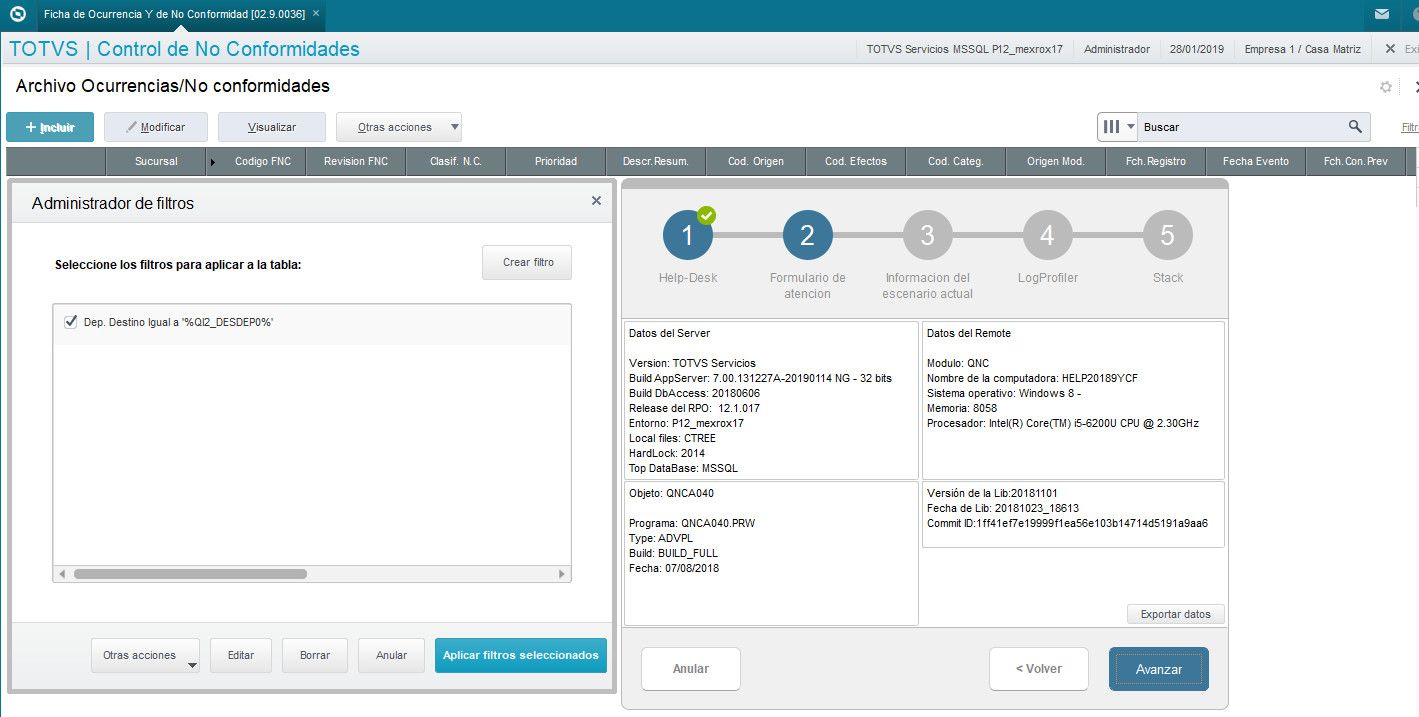
Task: Select step 4 LogProfiler
Action: (x=1048, y=235)
